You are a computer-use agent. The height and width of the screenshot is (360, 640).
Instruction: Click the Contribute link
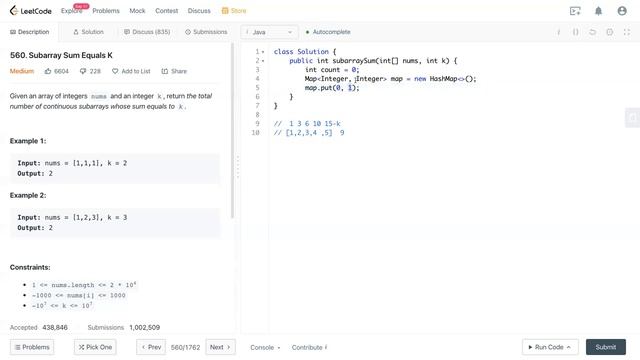309,347
